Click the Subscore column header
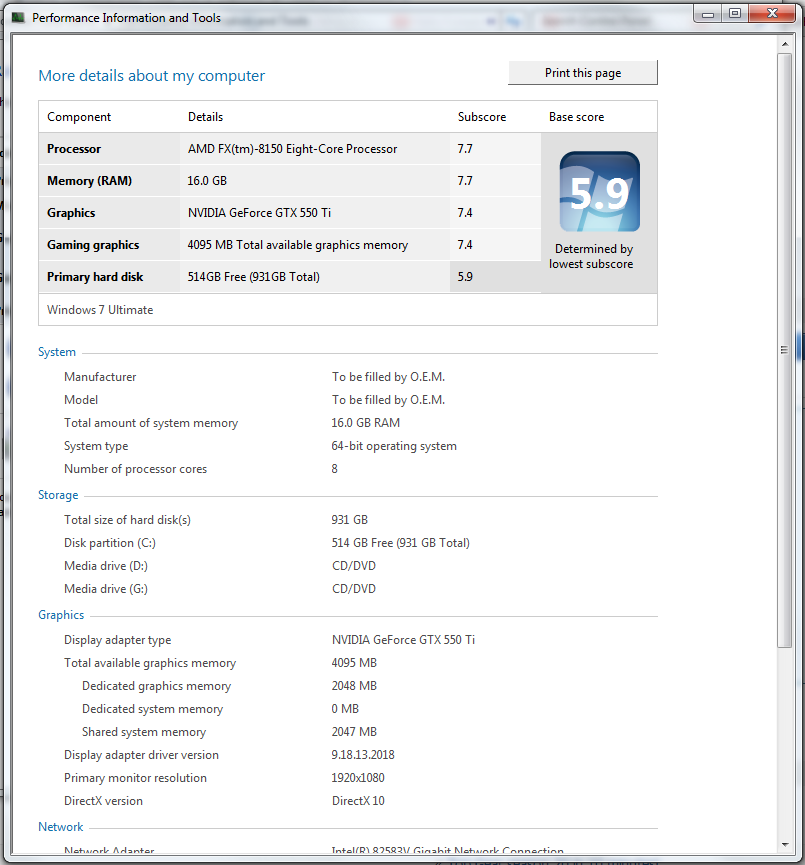This screenshot has height=865, width=805. click(482, 117)
